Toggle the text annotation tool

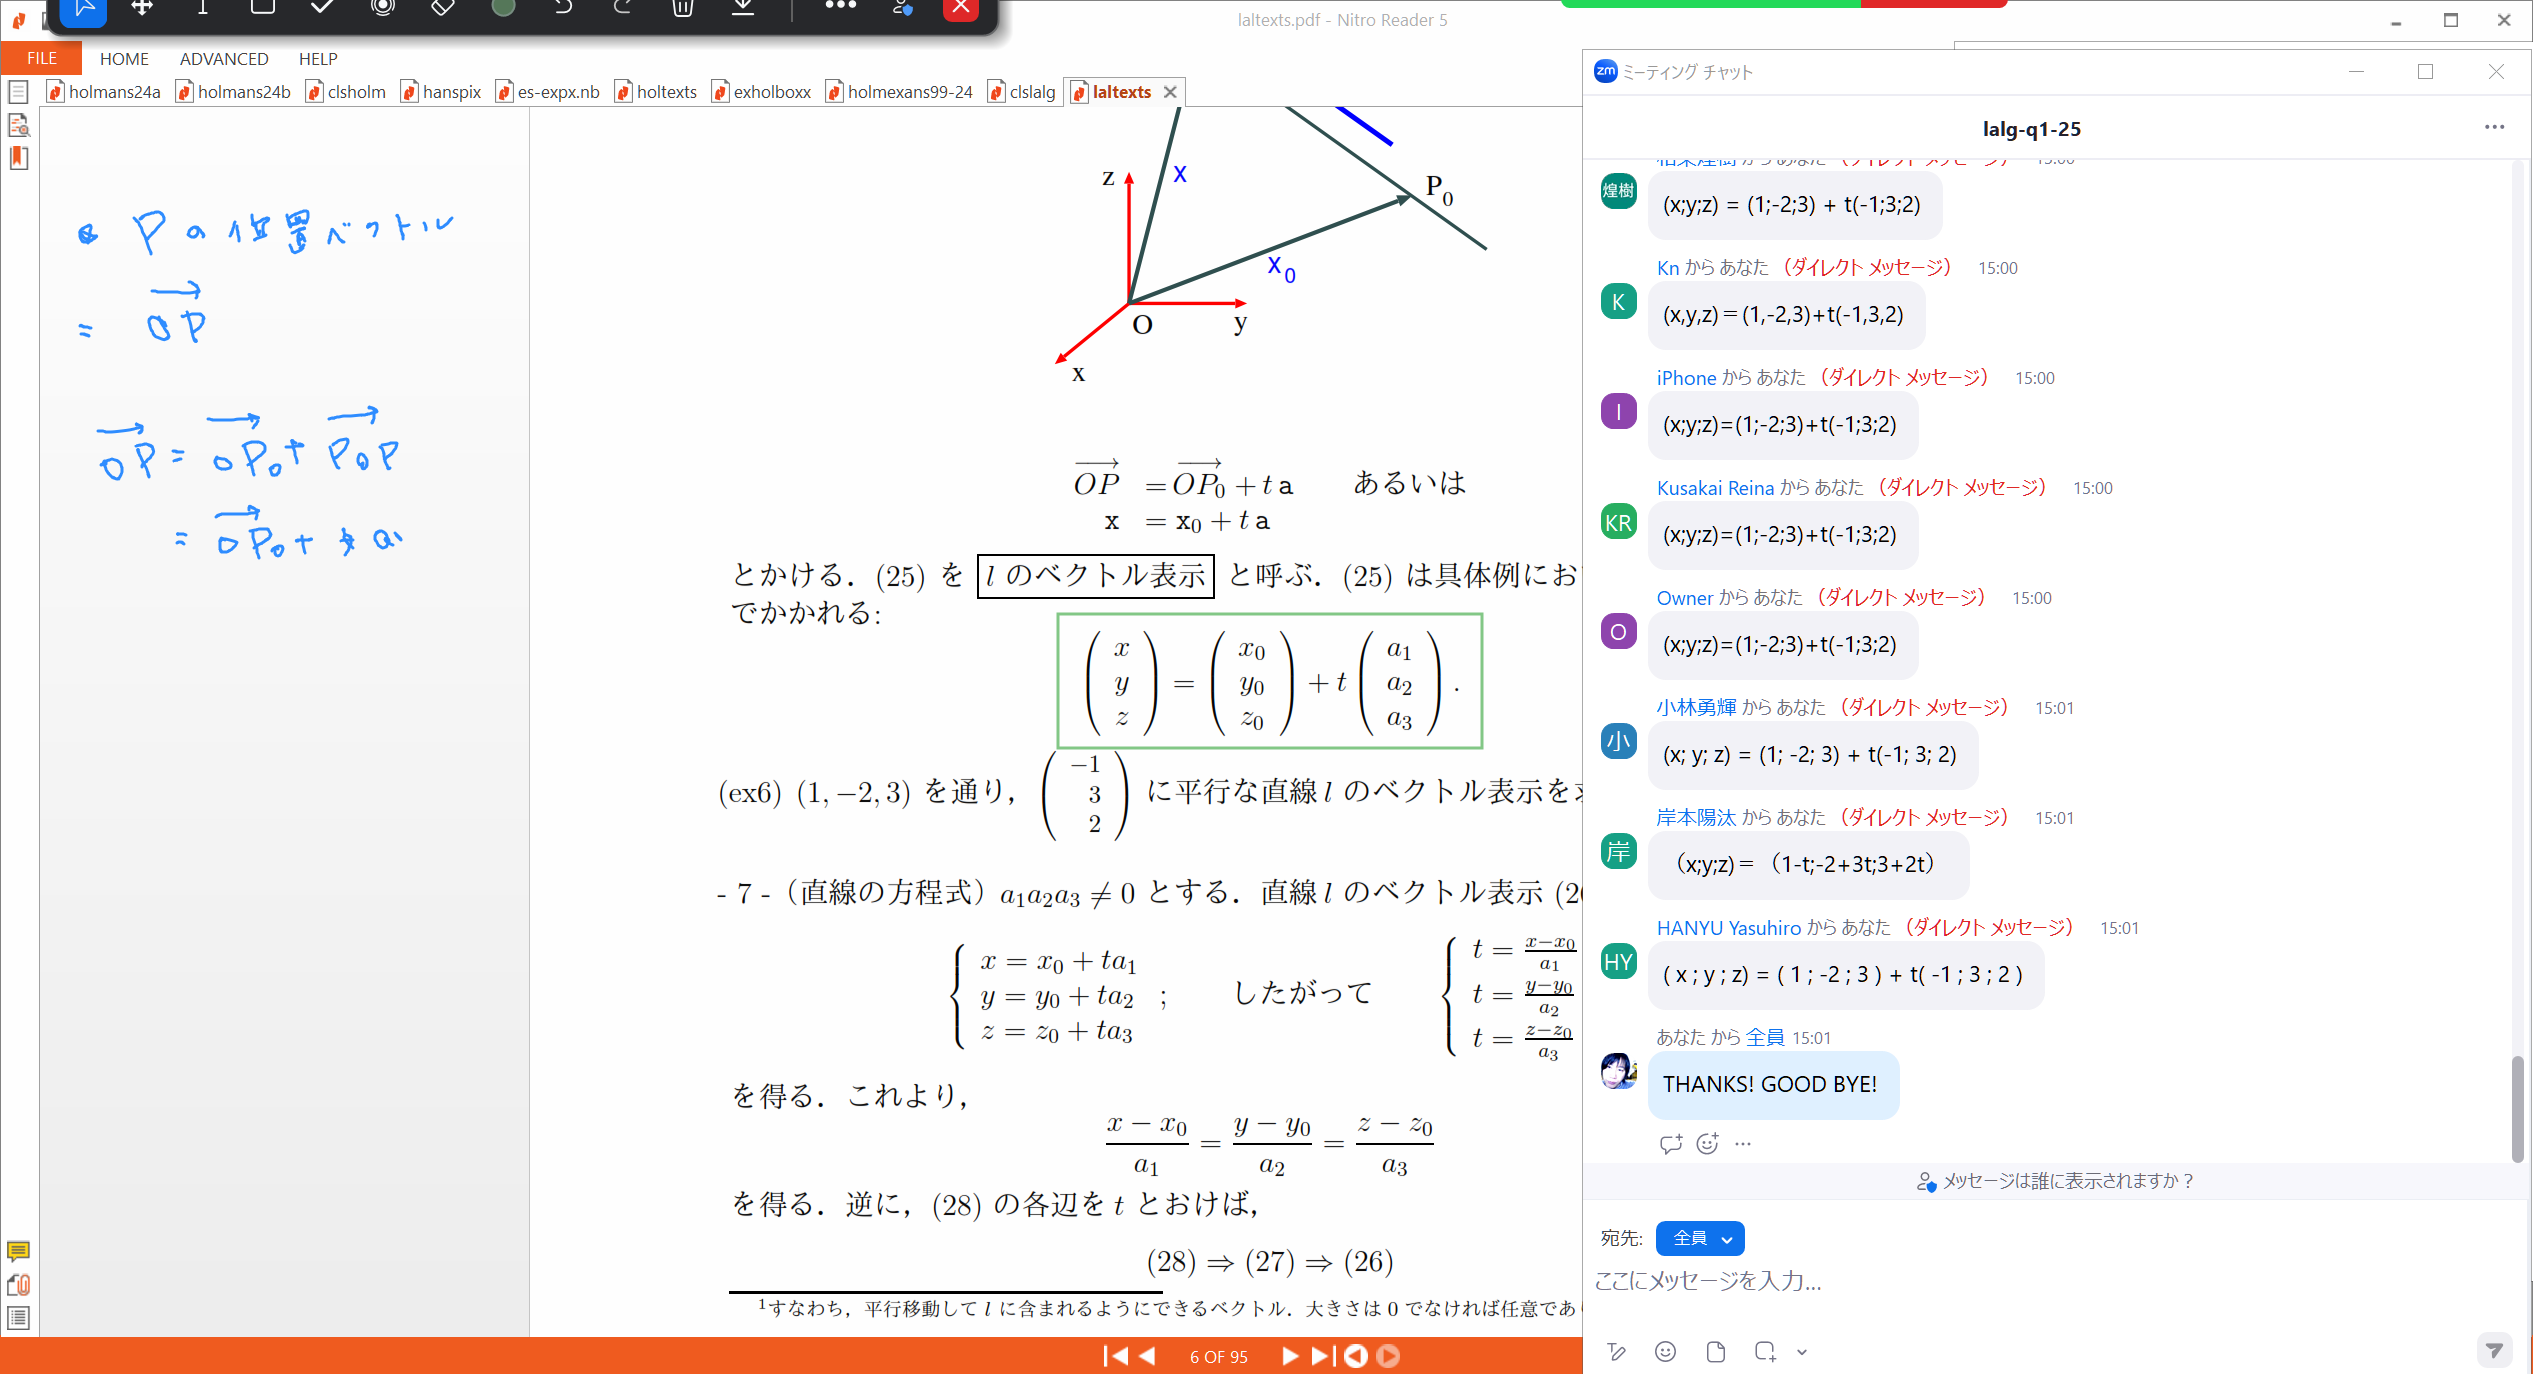(x=202, y=8)
